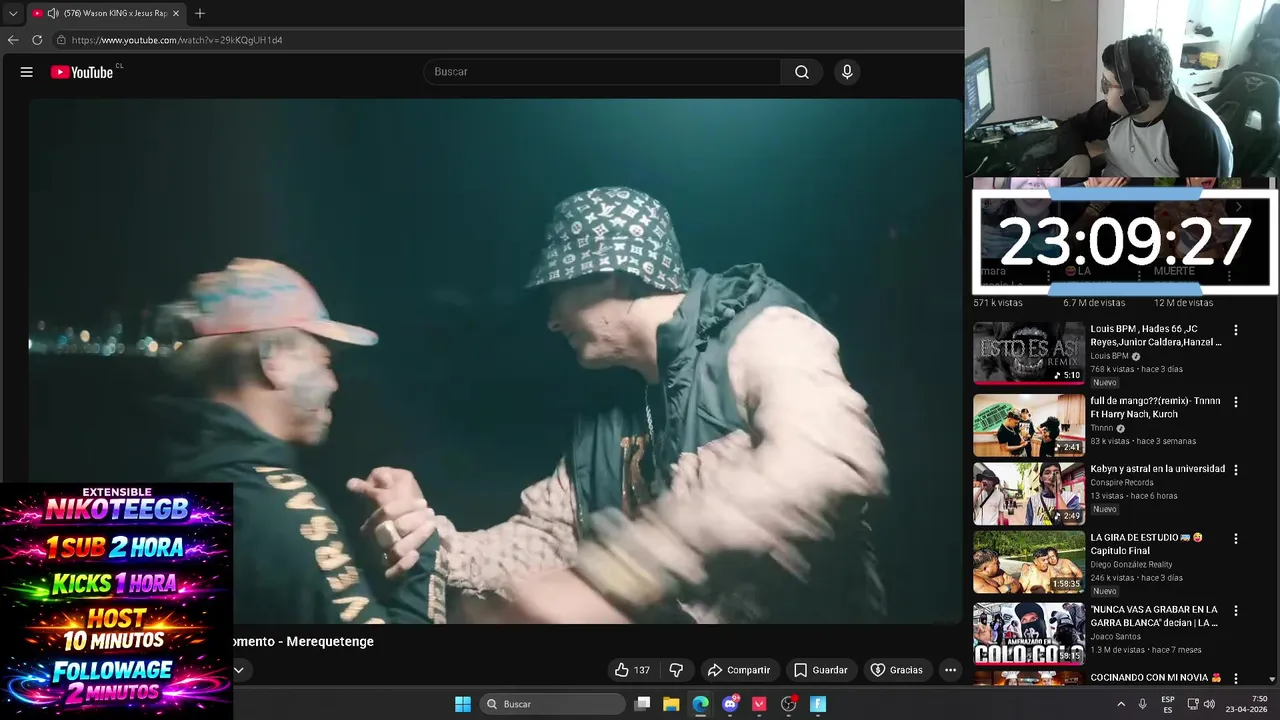Show hidden system tray icons
The image size is (1280, 720).
point(1121,704)
